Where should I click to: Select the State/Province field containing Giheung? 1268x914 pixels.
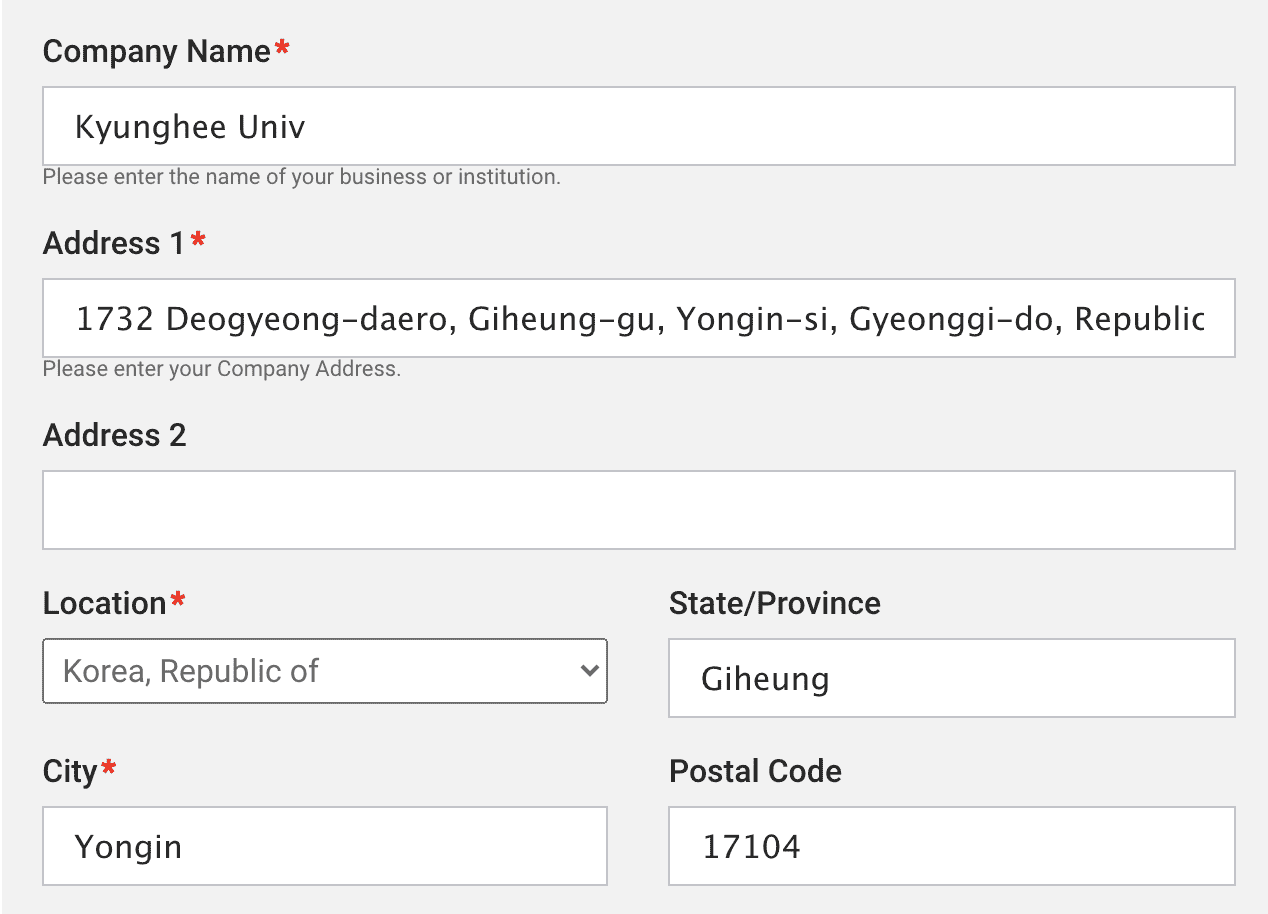(951, 678)
